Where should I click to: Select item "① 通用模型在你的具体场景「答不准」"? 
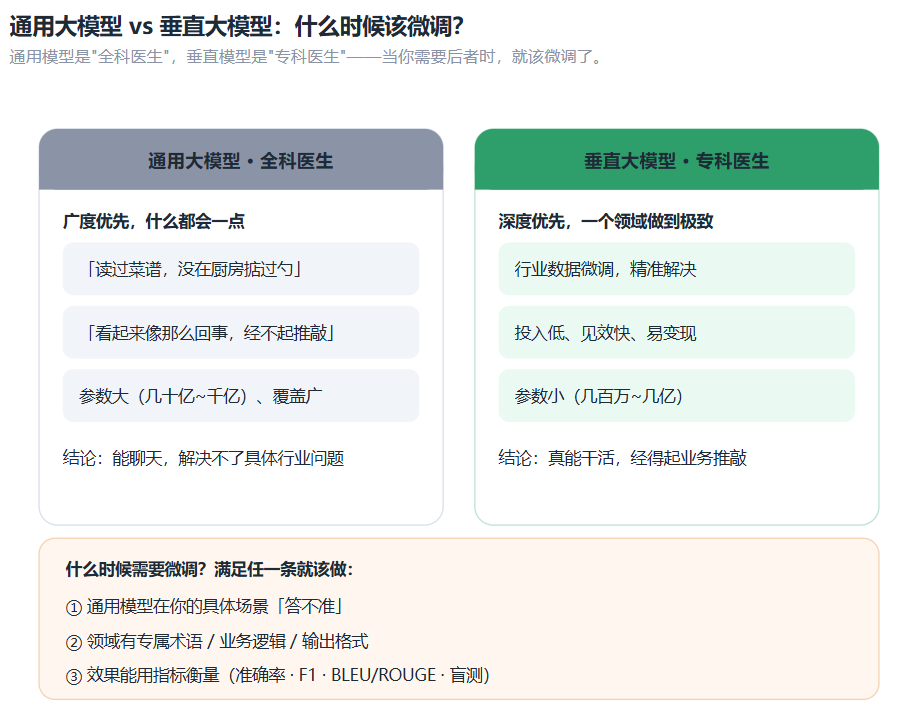tap(204, 606)
